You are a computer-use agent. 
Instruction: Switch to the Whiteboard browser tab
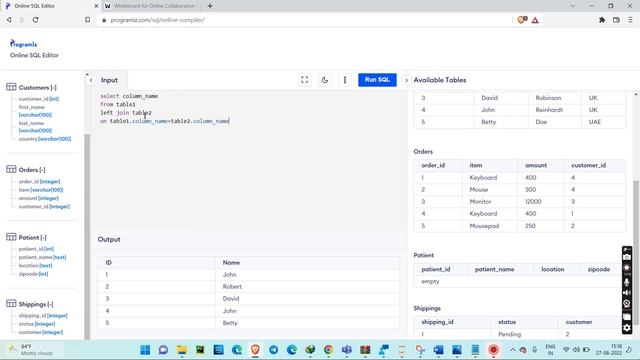pos(151,6)
